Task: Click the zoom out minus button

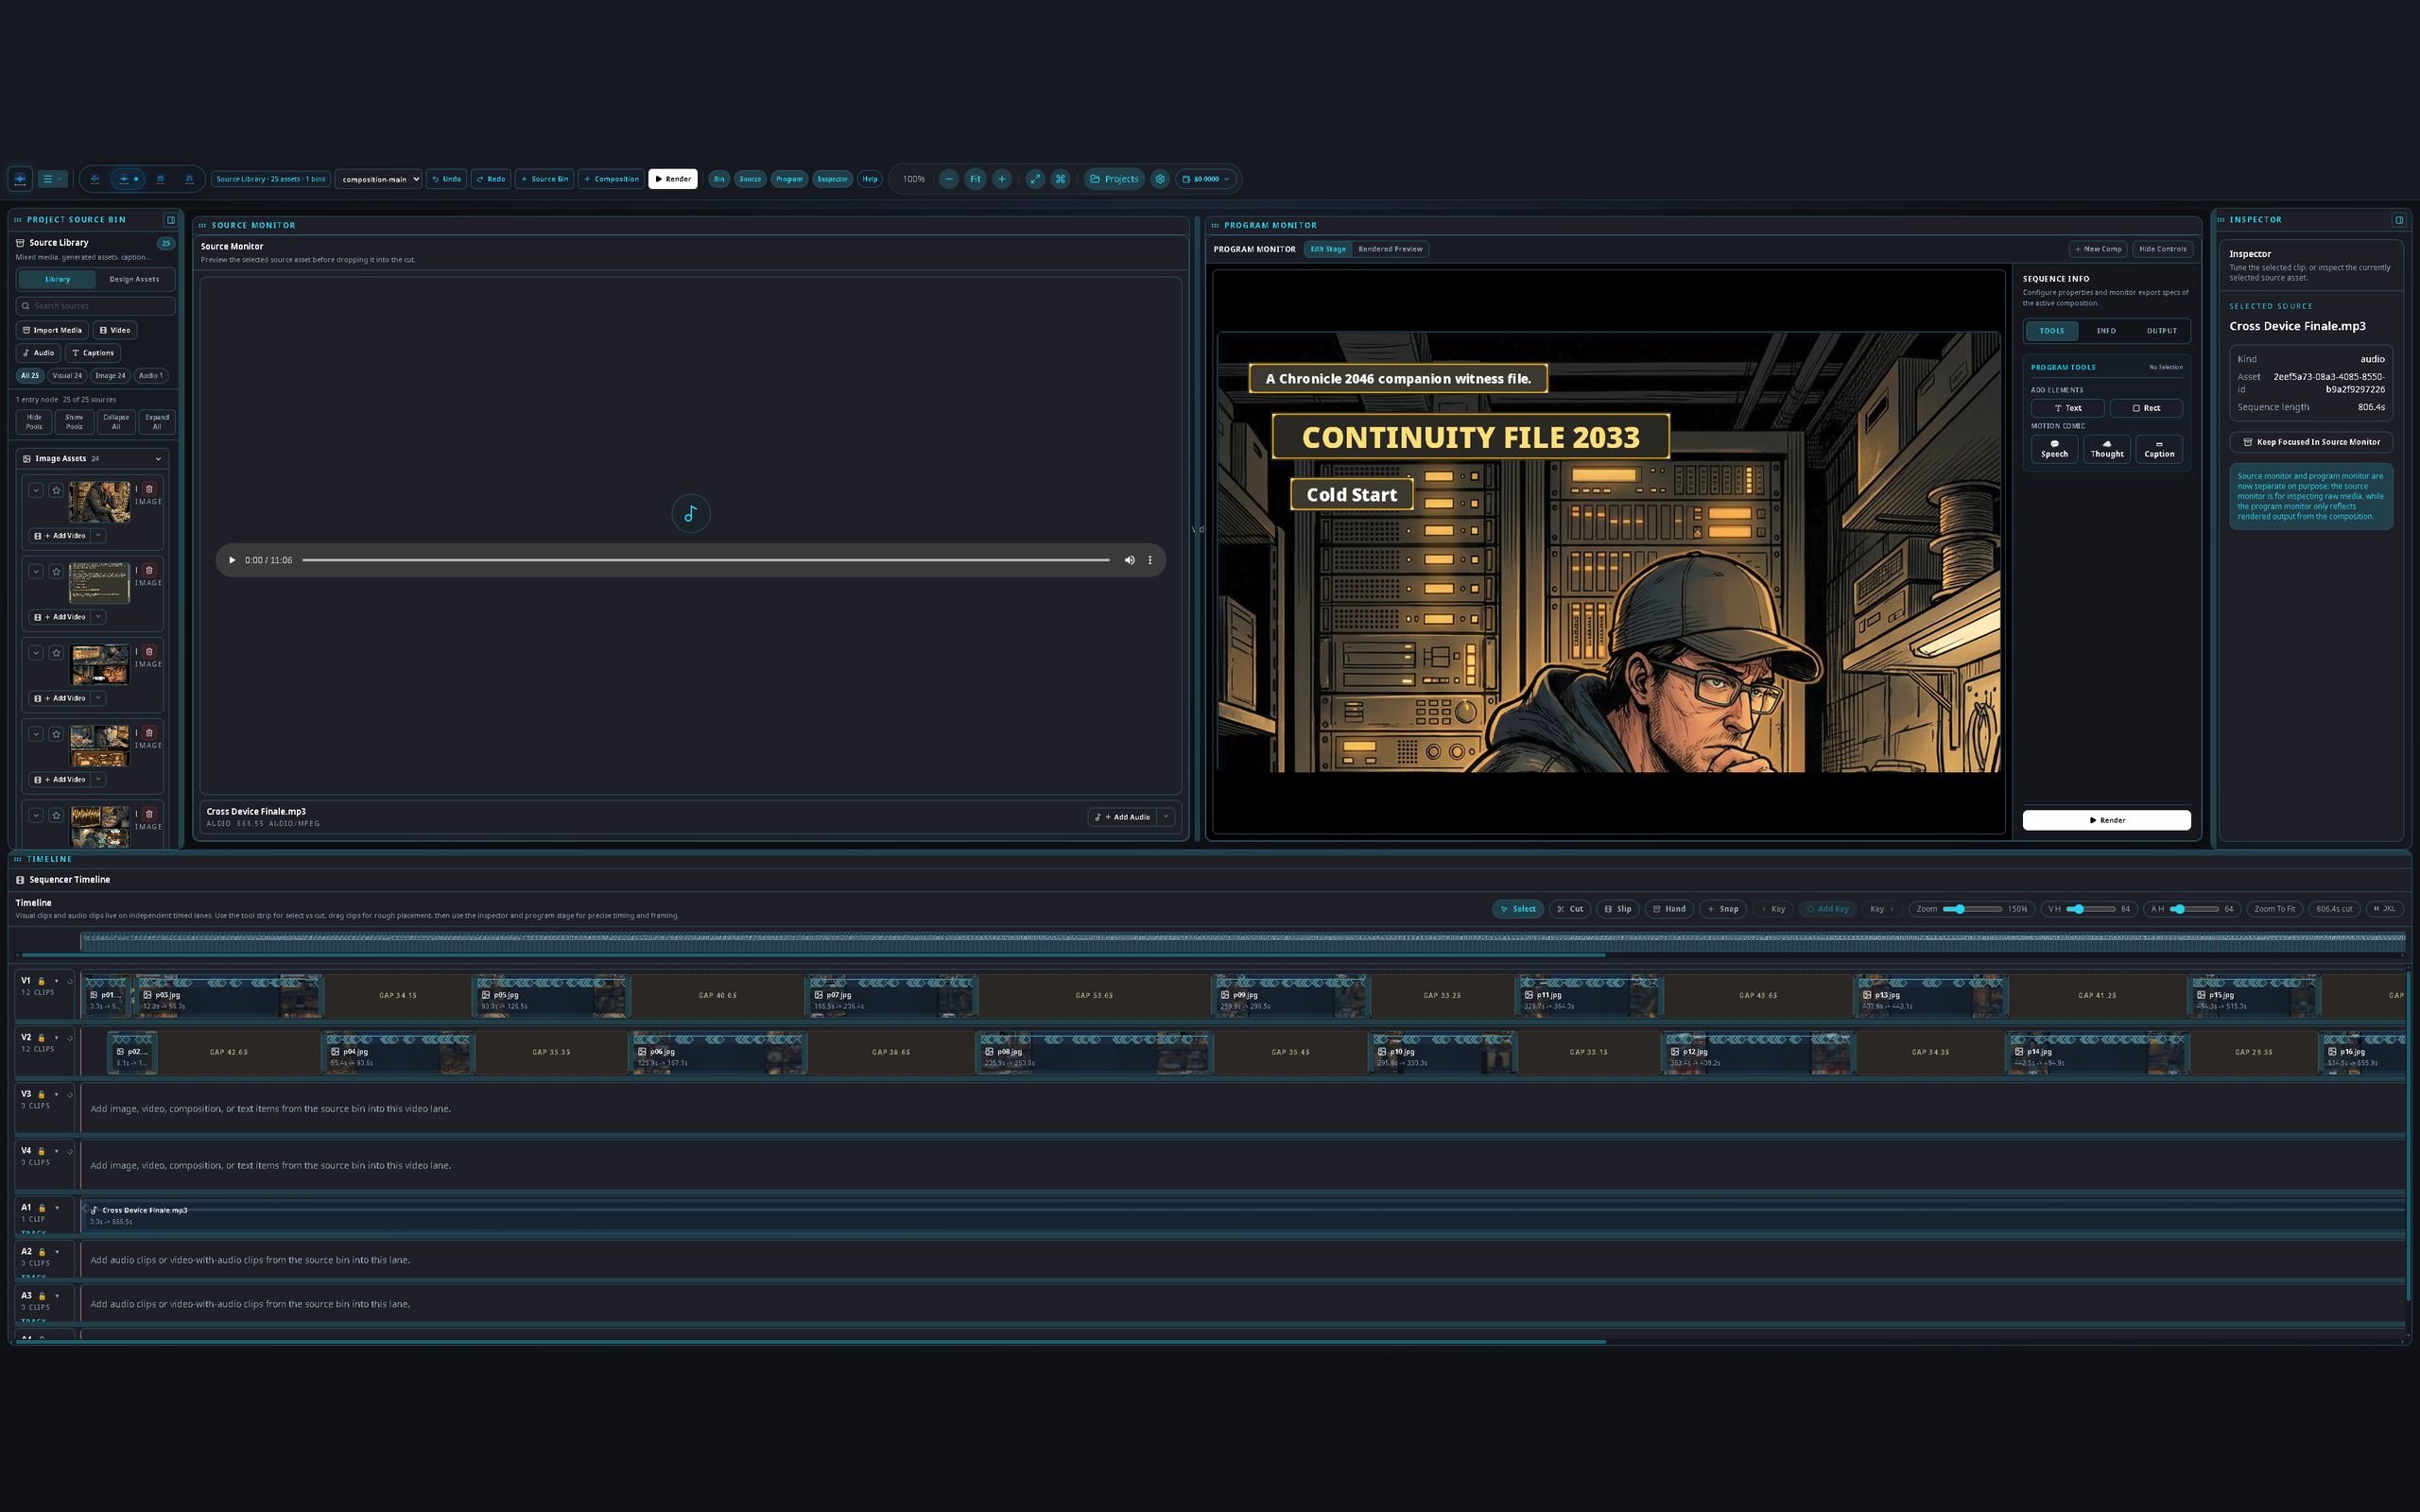Action: coord(949,179)
